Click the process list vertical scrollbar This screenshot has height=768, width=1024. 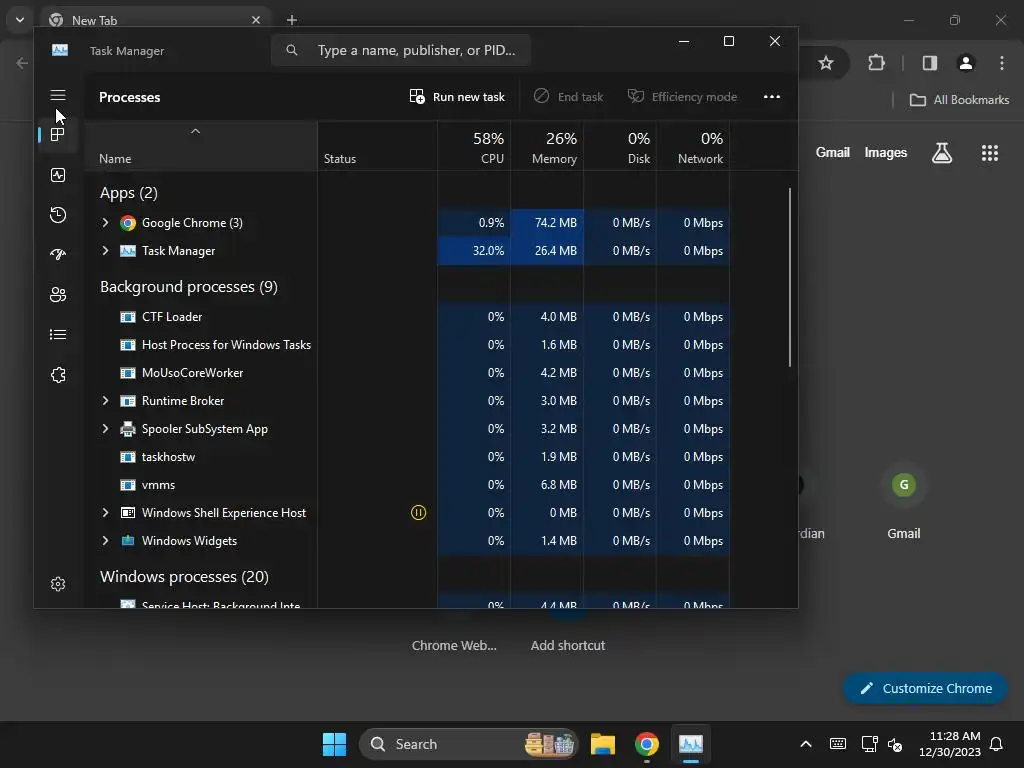pyautogui.click(x=790, y=278)
